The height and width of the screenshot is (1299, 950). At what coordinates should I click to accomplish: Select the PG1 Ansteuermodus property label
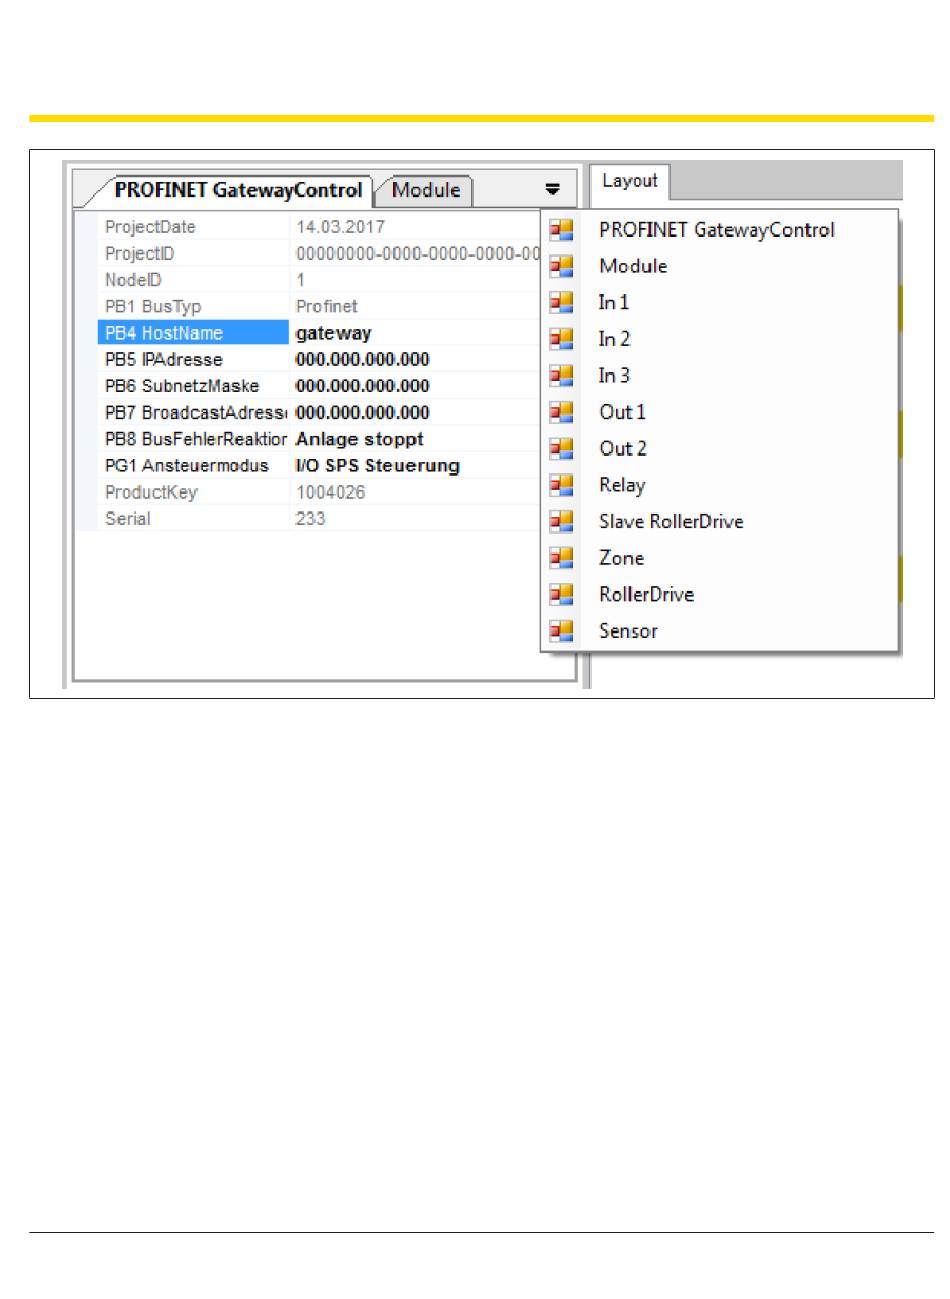pos(187,465)
